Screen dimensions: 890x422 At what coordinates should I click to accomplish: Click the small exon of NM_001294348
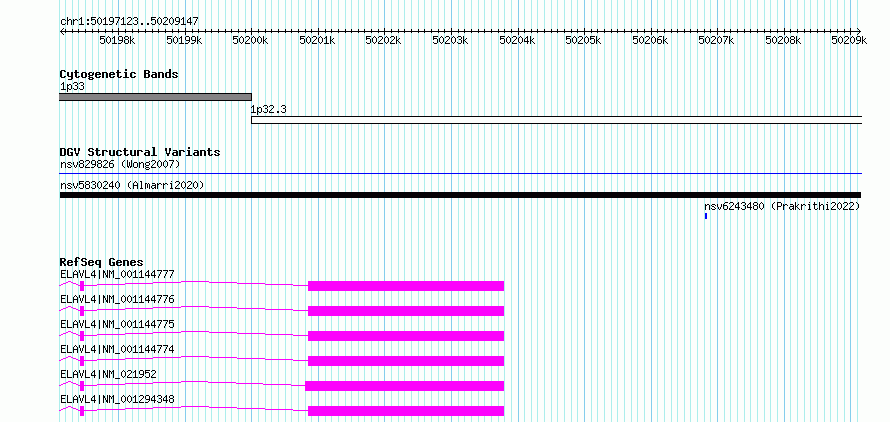click(82, 411)
